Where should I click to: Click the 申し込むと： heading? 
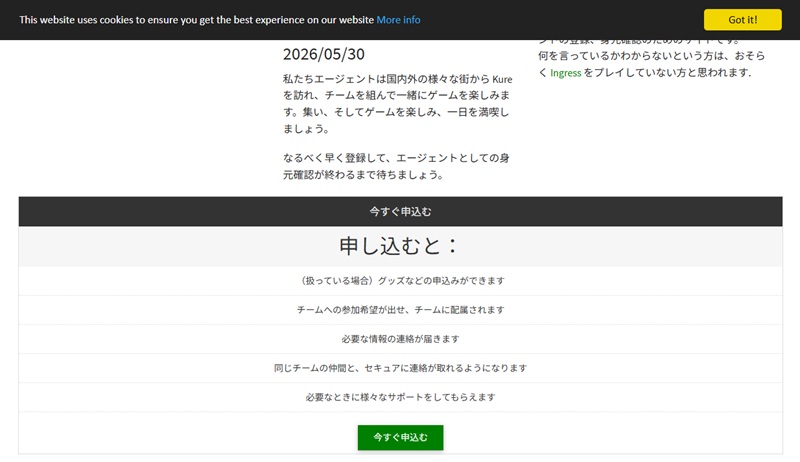tap(400, 247)
